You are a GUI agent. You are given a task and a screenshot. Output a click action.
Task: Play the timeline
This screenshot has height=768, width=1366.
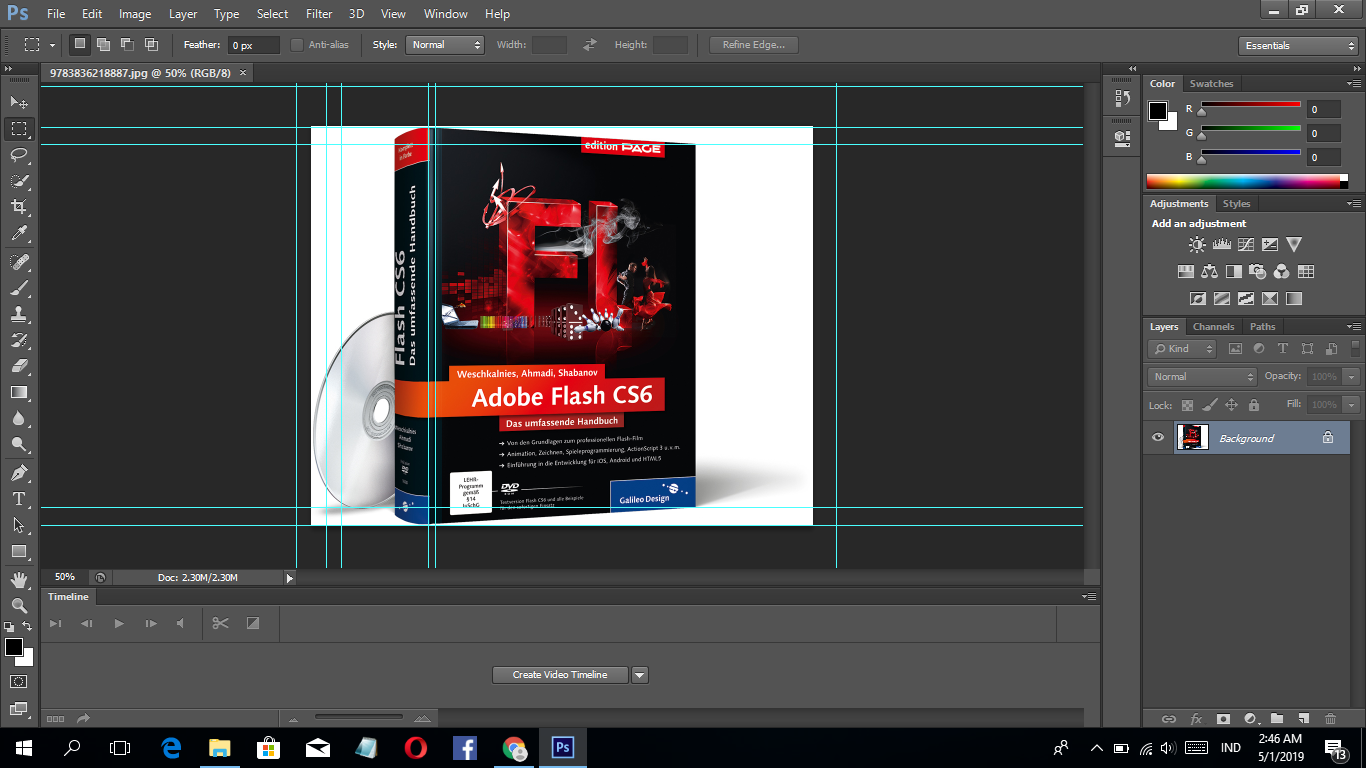(x=119, y=623)
